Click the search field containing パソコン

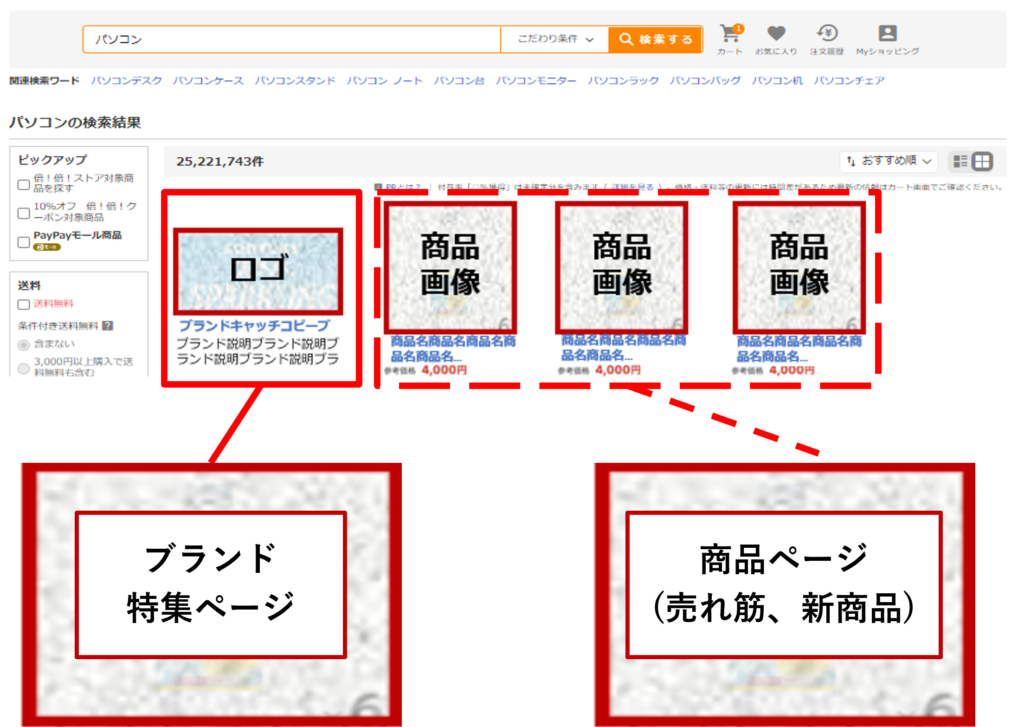pos(290,38)
